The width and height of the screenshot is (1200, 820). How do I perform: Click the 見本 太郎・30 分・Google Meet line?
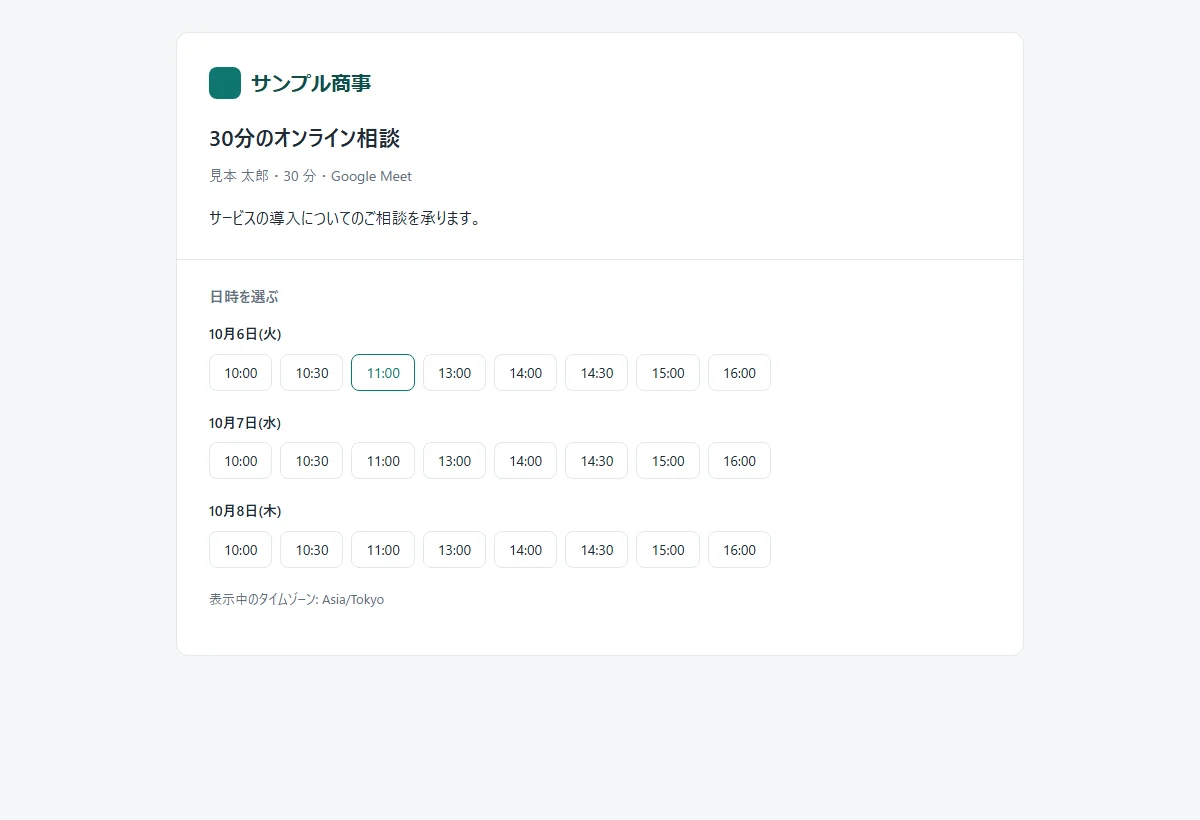coord(310,176)
